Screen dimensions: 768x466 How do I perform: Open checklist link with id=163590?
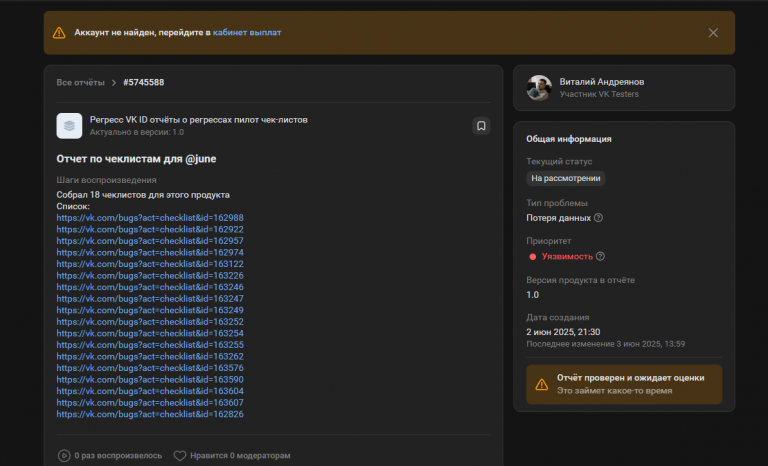pos(150,379)
